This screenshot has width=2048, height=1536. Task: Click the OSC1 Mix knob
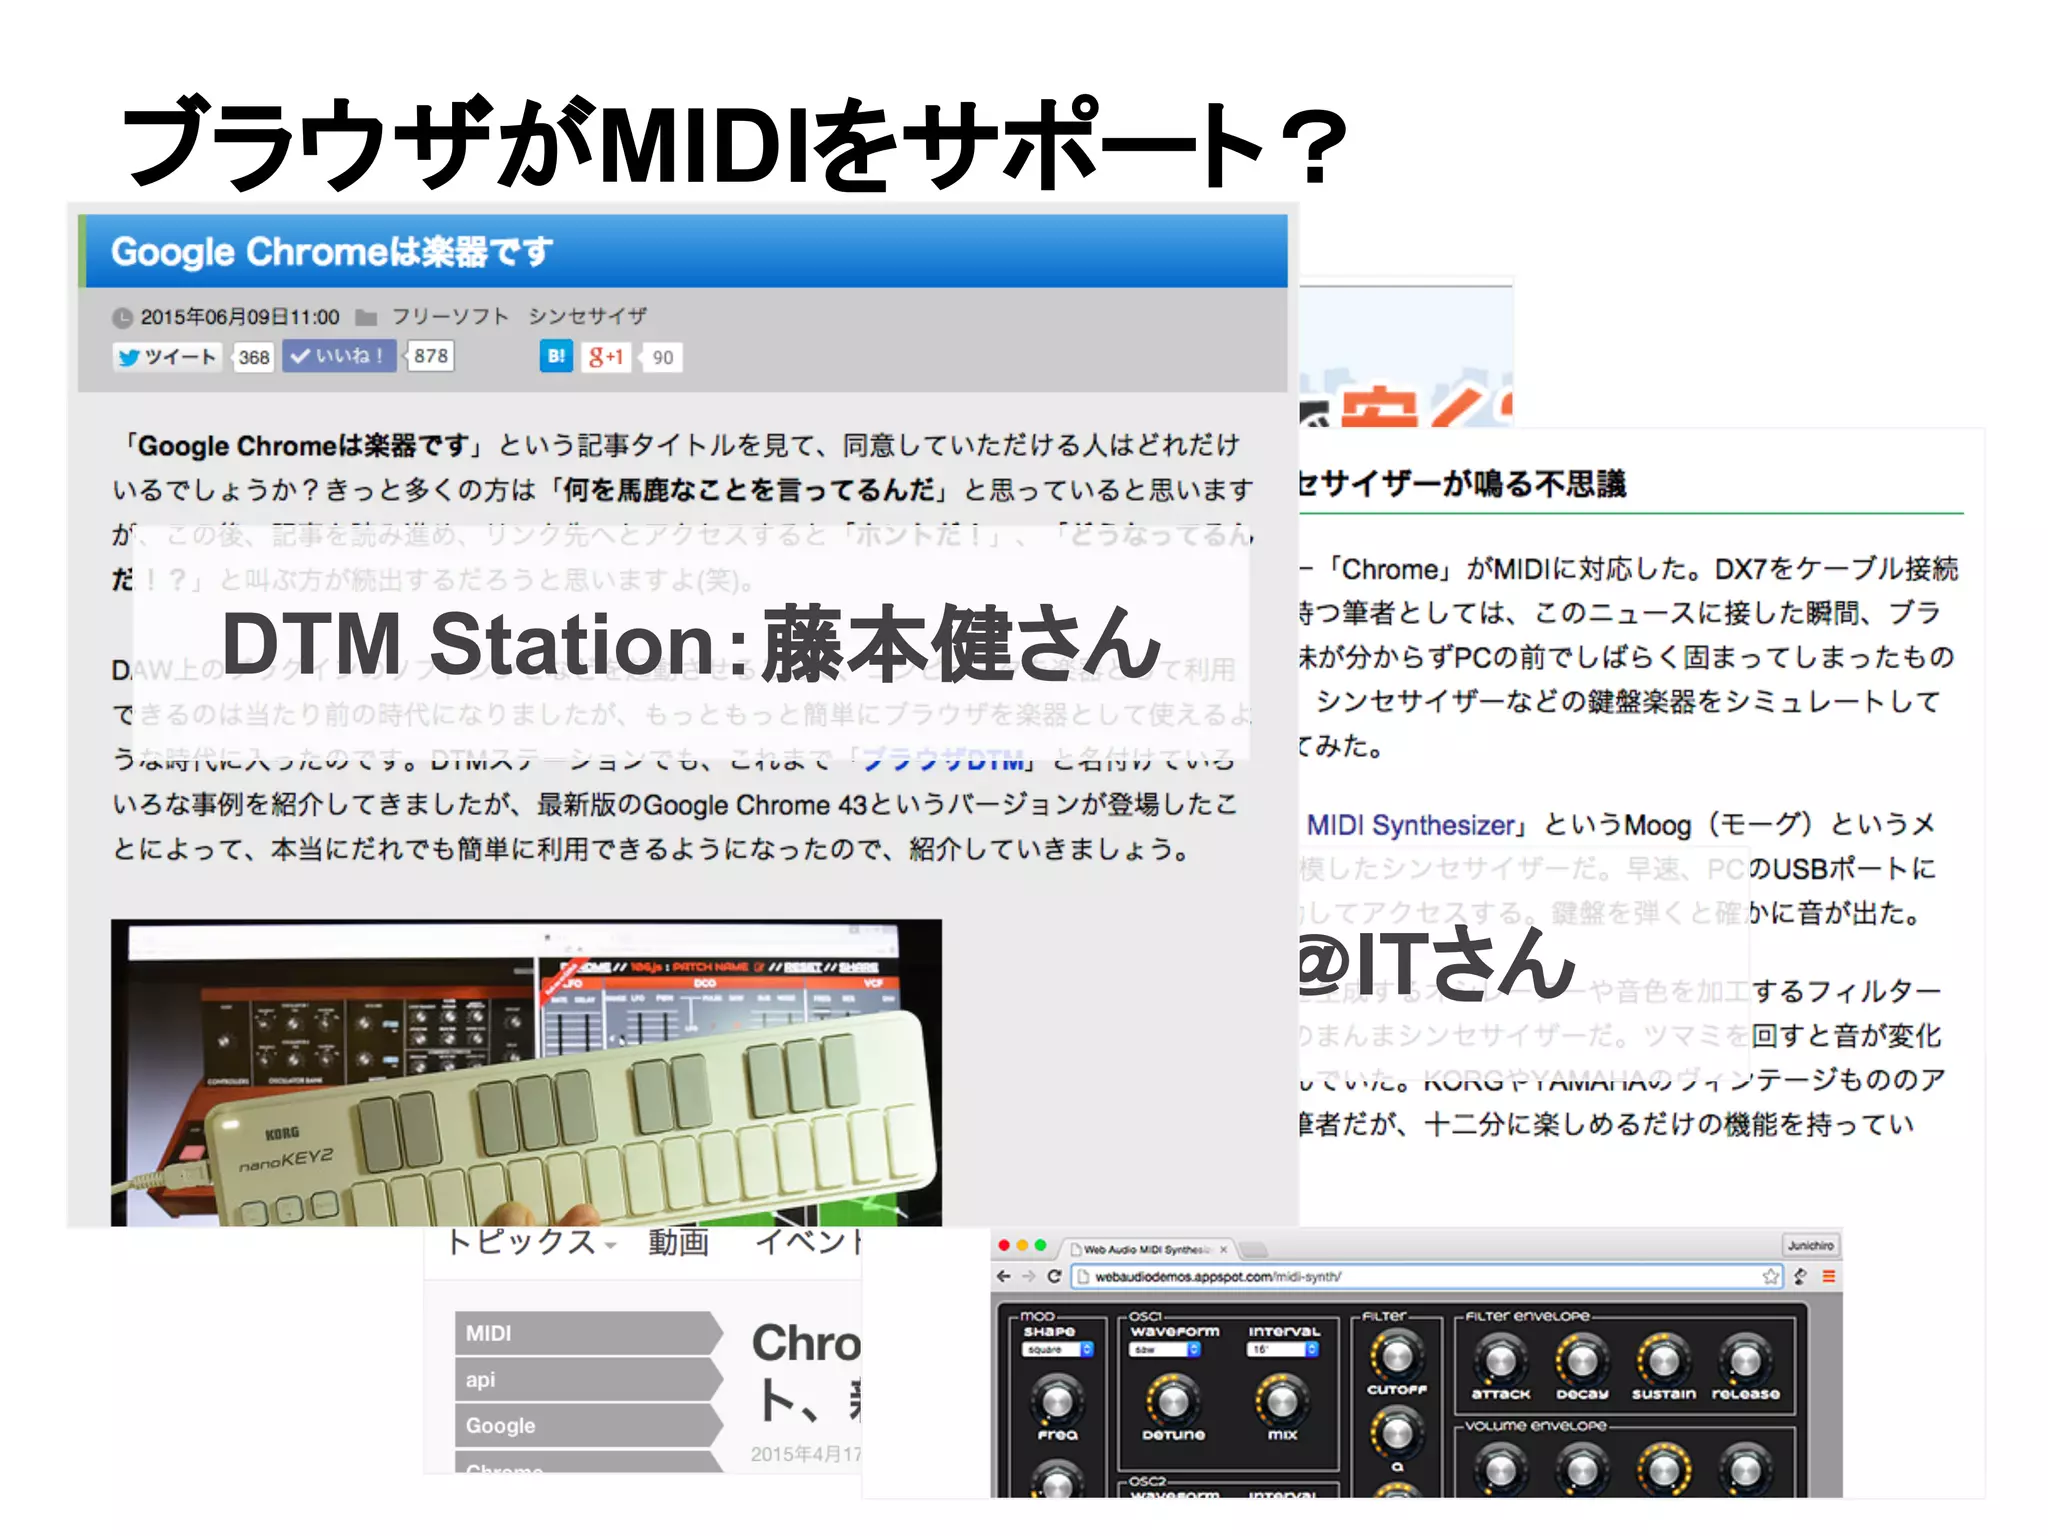click(x=1282, y=1400)
